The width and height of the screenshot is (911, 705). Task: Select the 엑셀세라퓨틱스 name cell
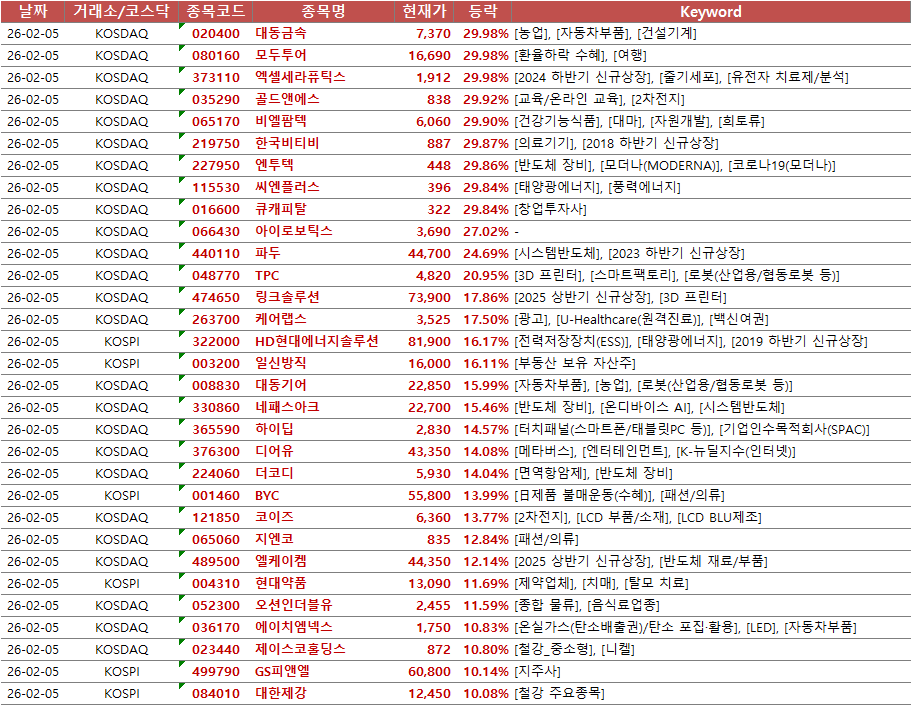point(300,77)
